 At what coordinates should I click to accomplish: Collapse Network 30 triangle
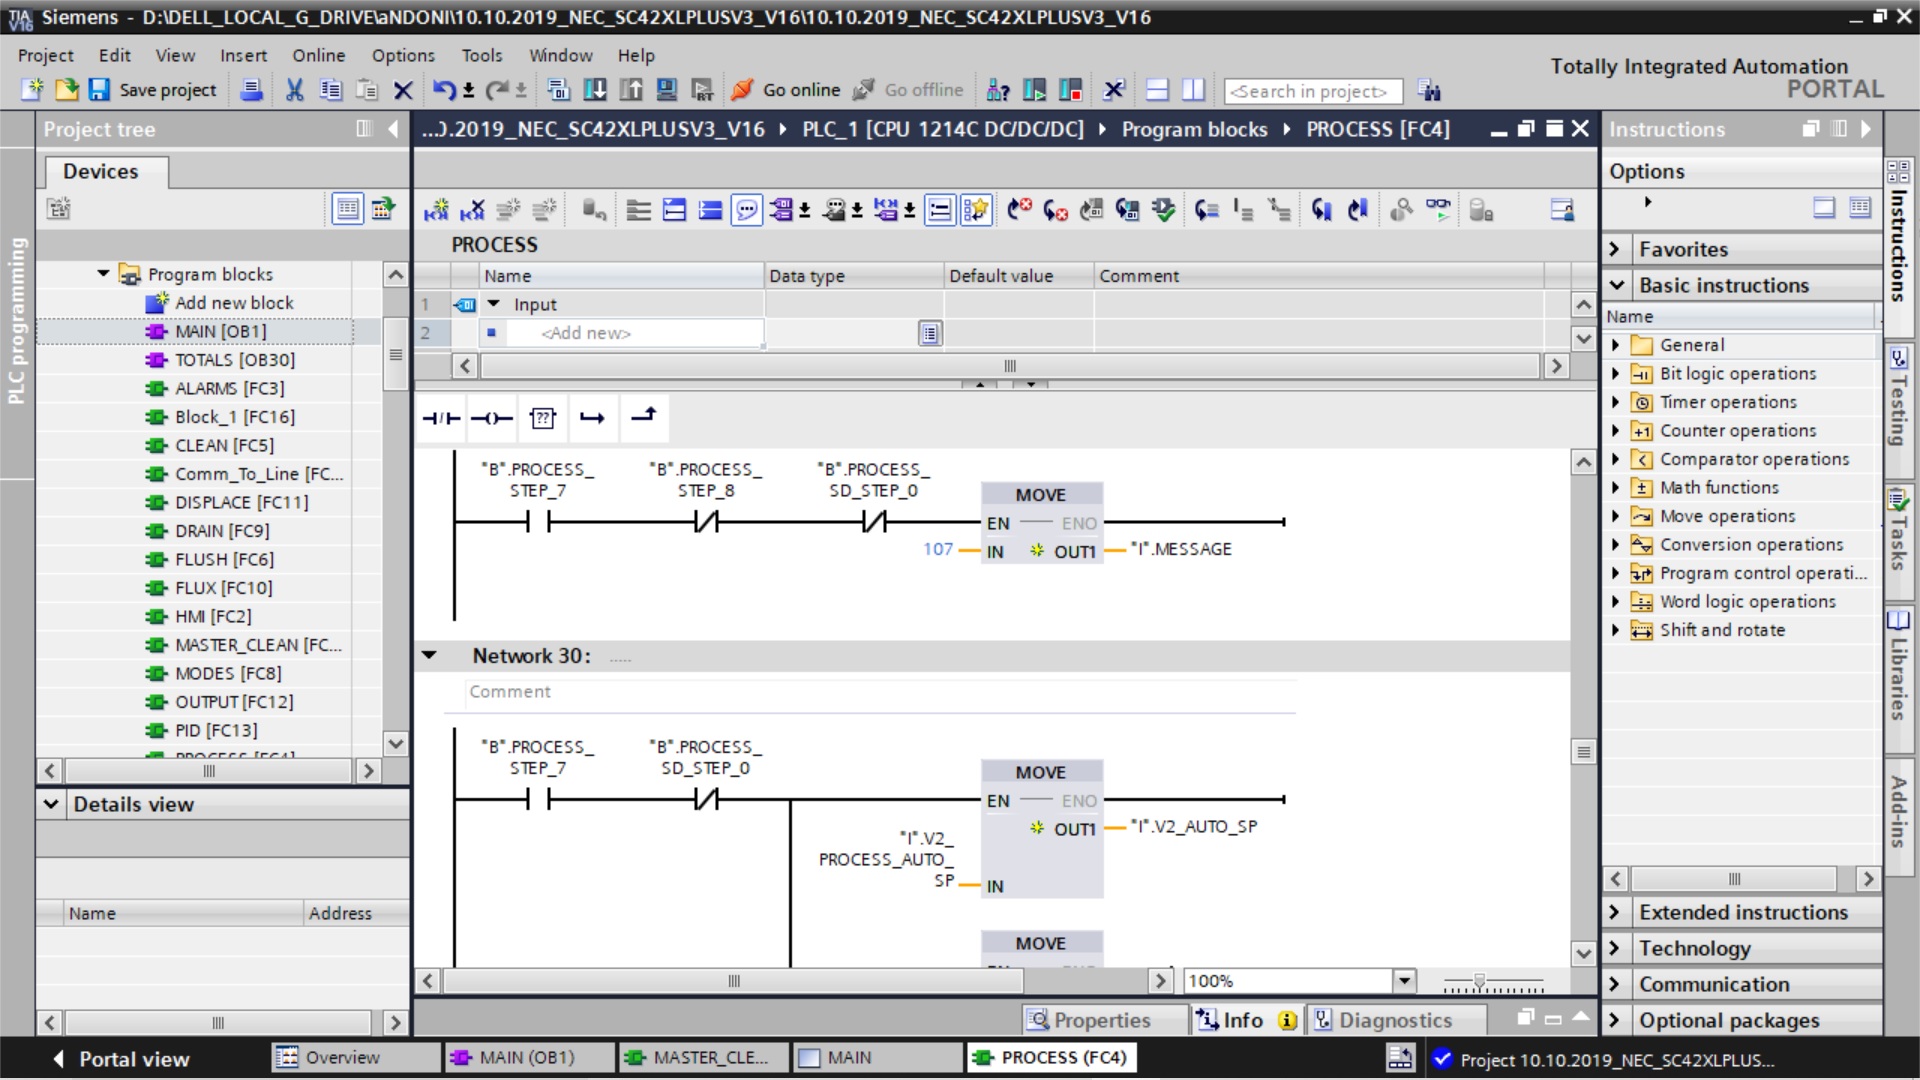coord(430,656)
